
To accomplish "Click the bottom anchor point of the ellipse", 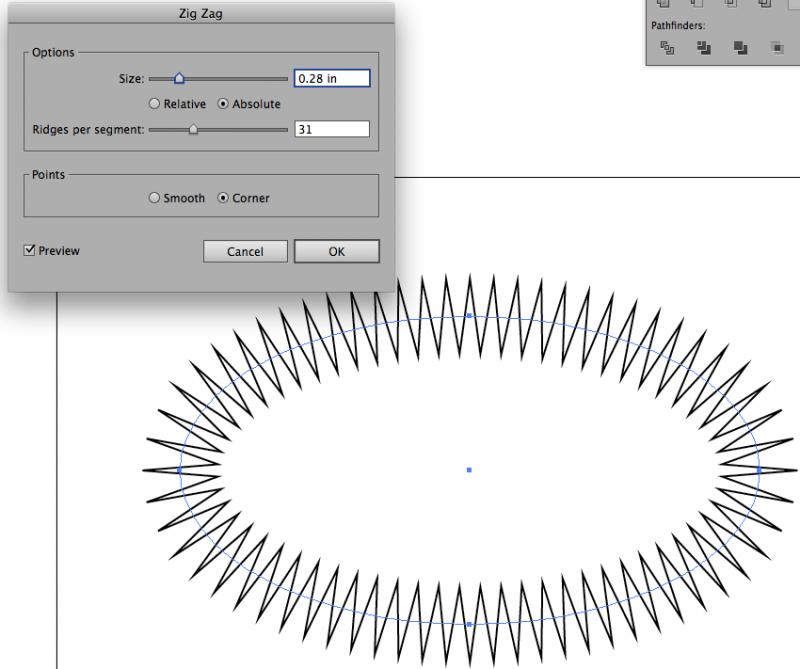I will pos(469,624).
